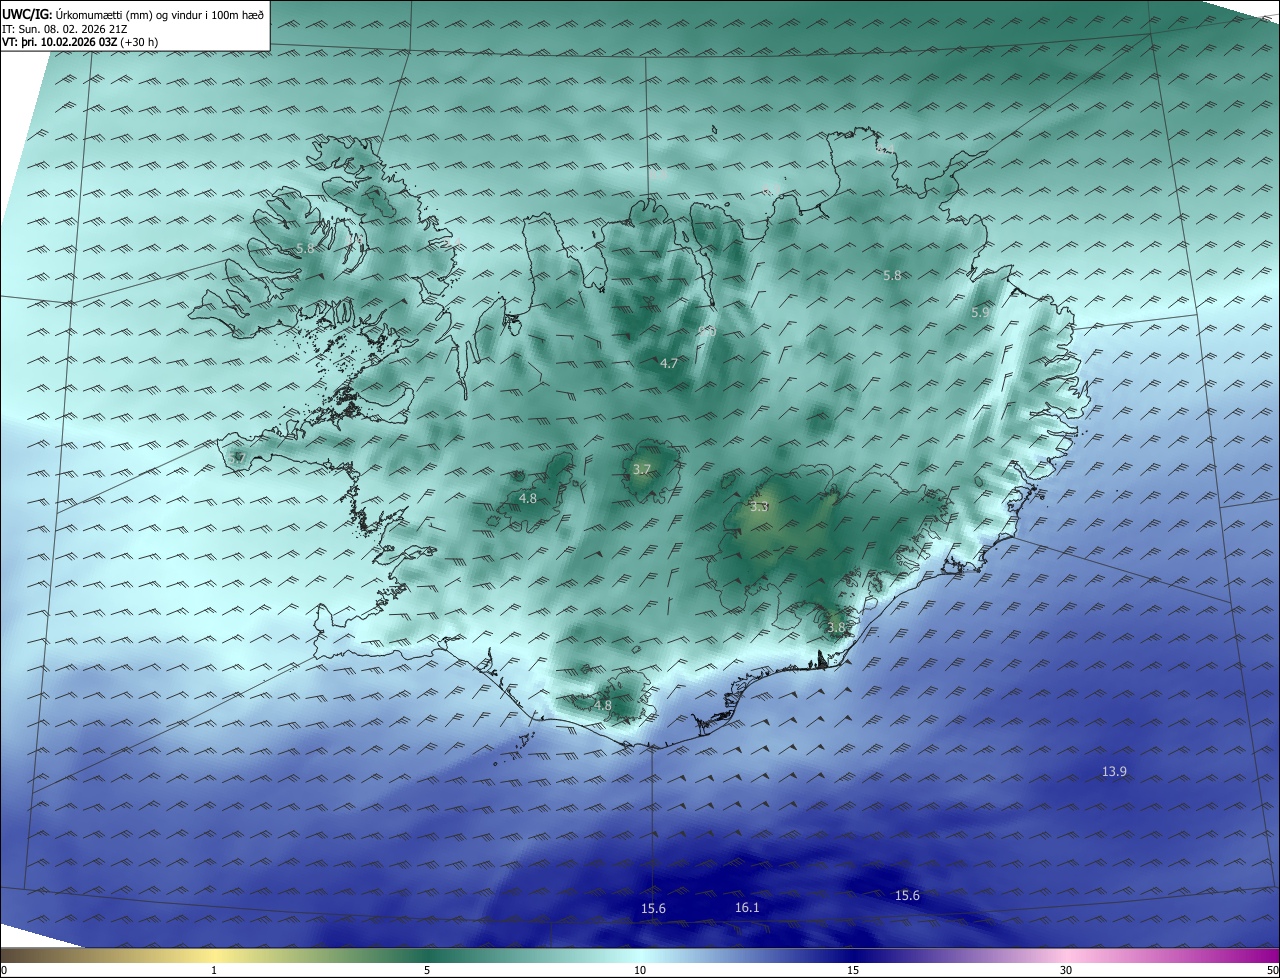Click the 5.7 value on Snæfellsnes peninsula
Image resolution: width=1280 pixels, height=978 pixels.
pyautogui.click(x=237, y=458)
